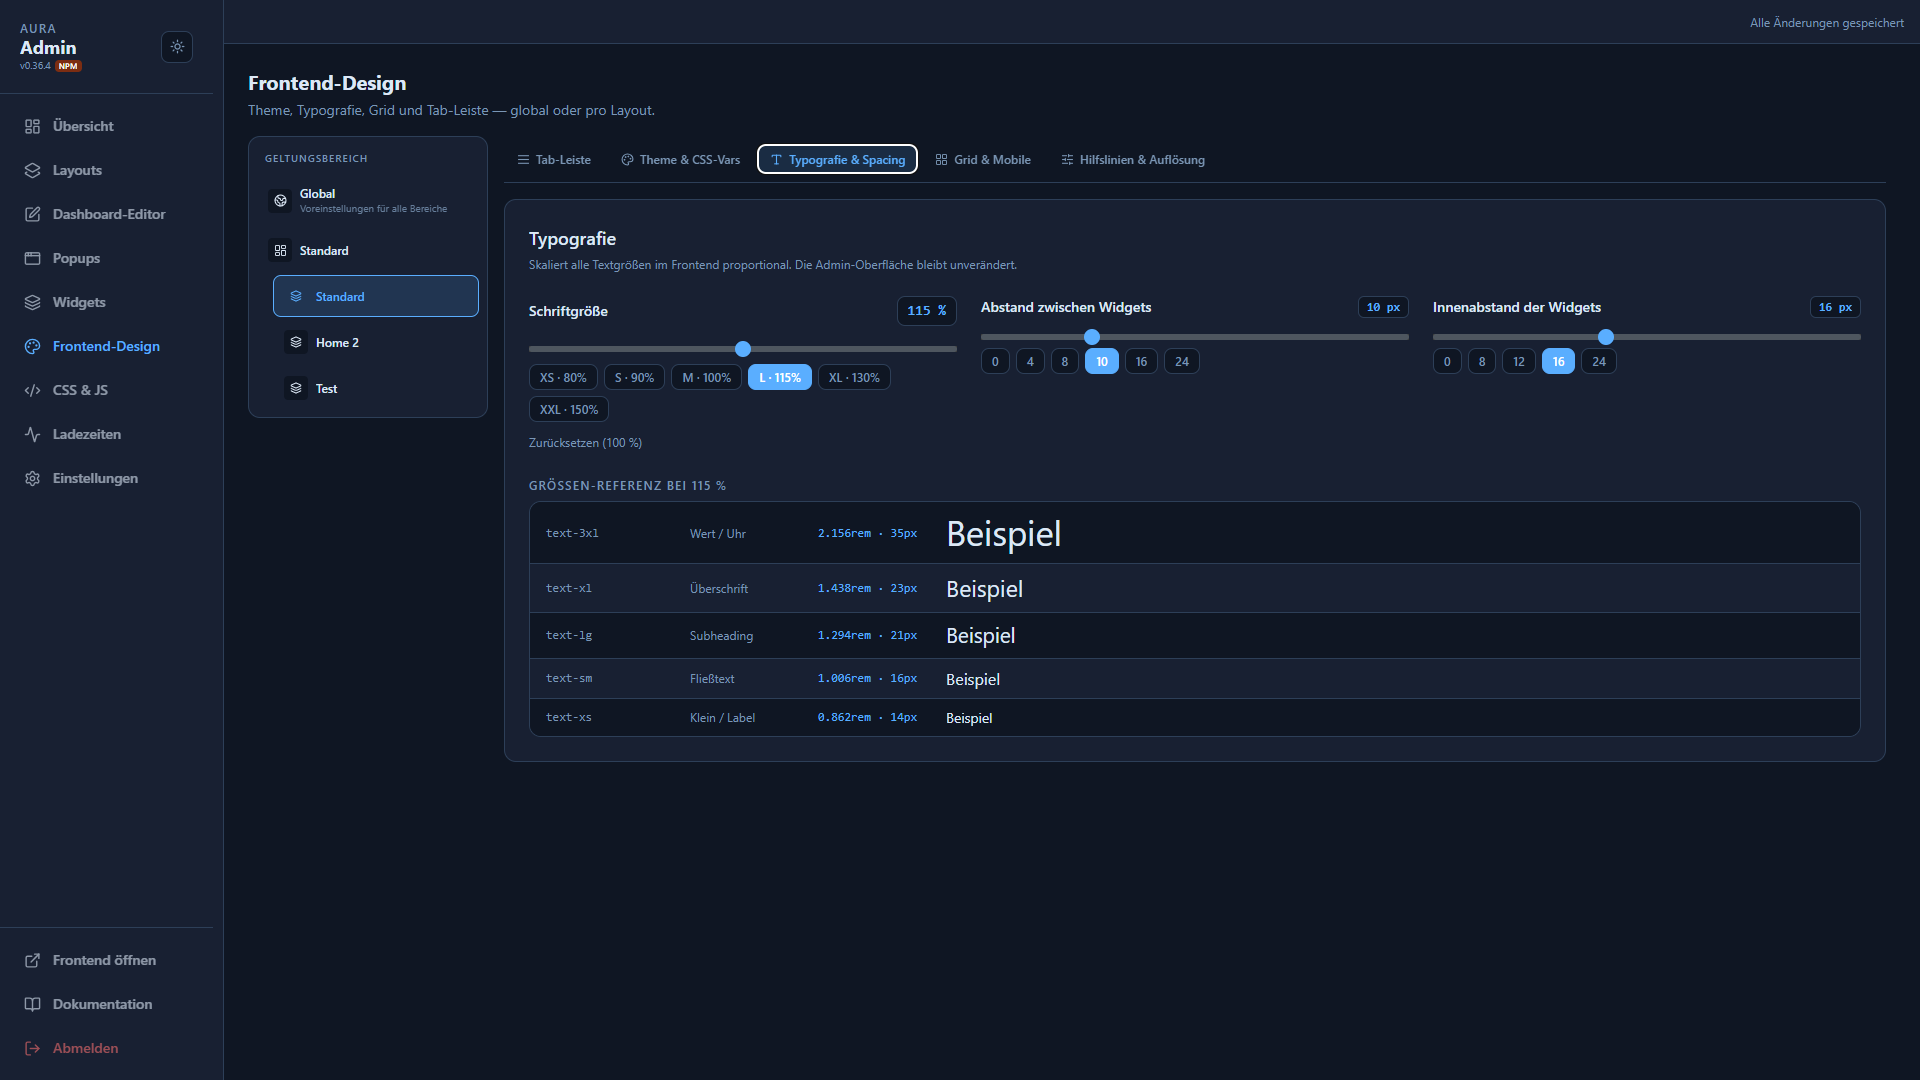Click the CSS & JS code icon
1920x1080 pixels.
click(x=32, y=390)
